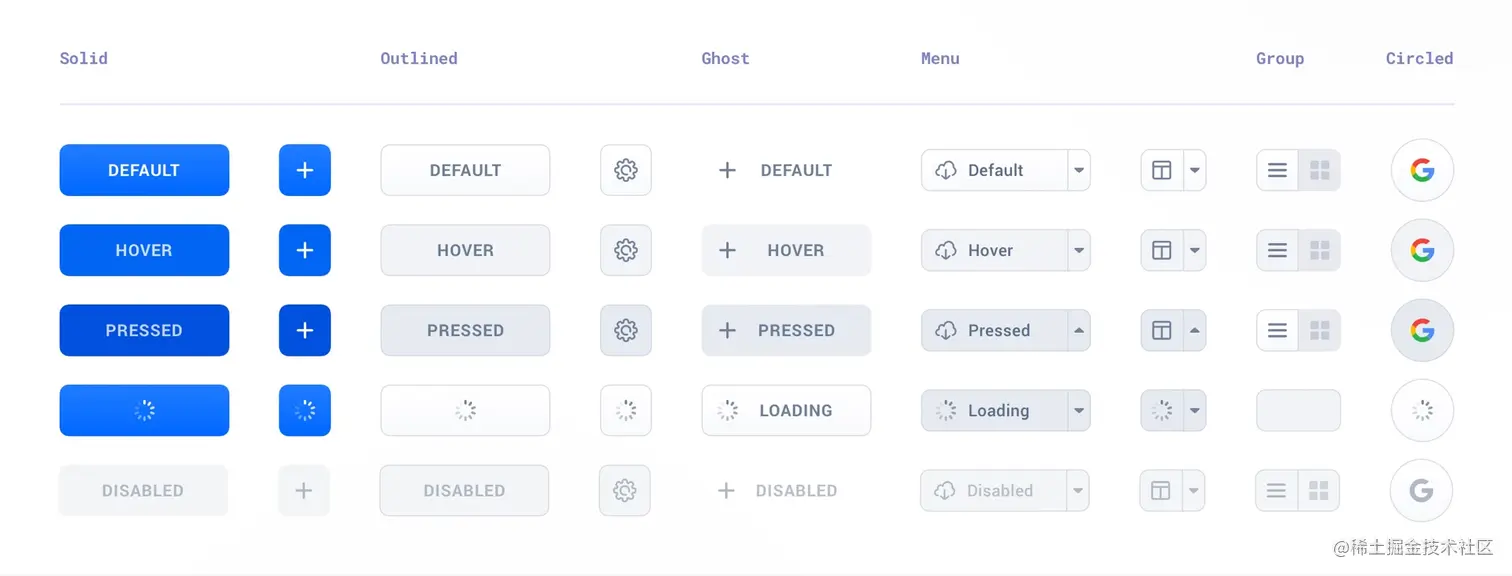Switch to grid view in Default row group
Screen dimensions: 1512x576
point(1320,170)
